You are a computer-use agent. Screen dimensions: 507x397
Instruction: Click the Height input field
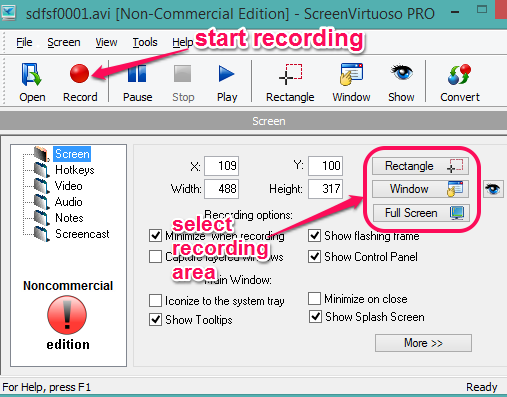pos(325,189)
